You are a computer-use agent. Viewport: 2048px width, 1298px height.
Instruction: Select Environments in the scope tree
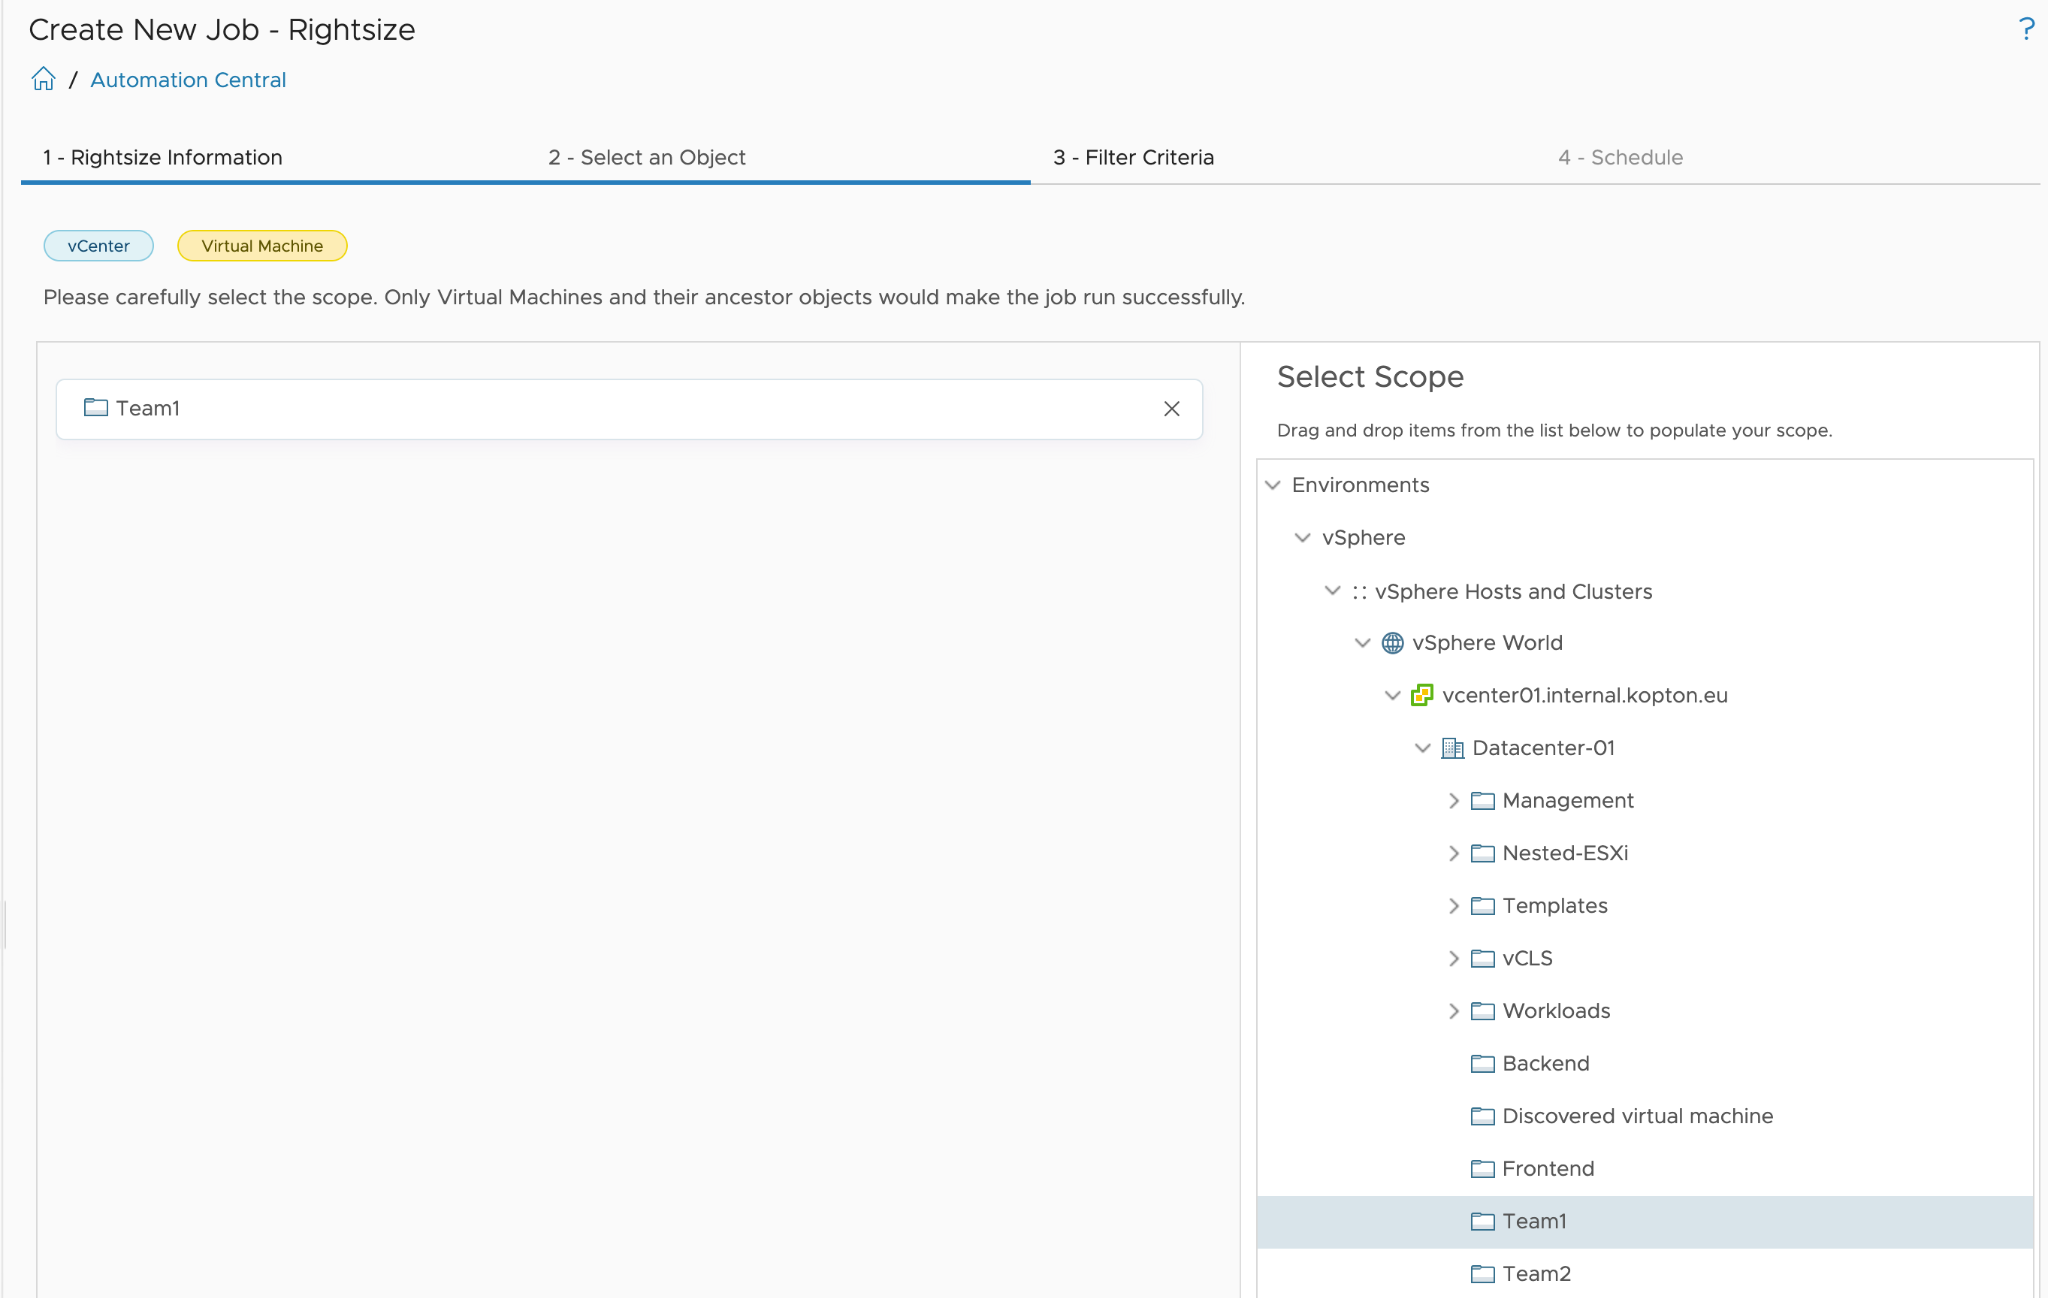click(x=1361, y=485)
